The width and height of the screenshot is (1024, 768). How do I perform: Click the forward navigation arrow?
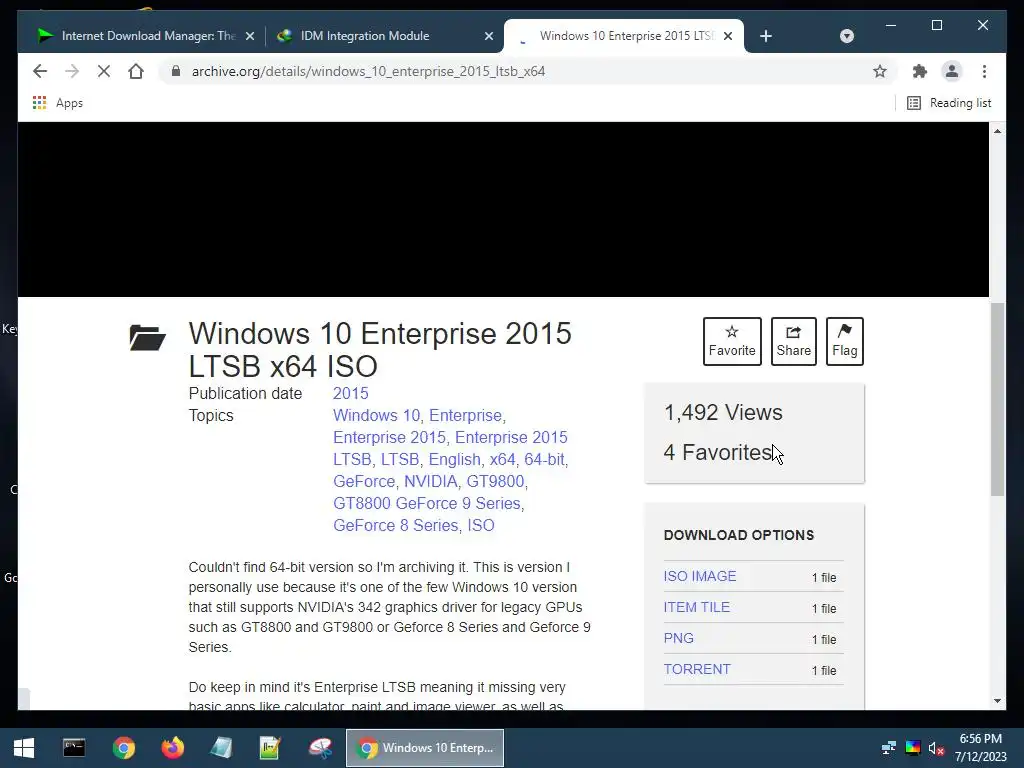[72, 71]
